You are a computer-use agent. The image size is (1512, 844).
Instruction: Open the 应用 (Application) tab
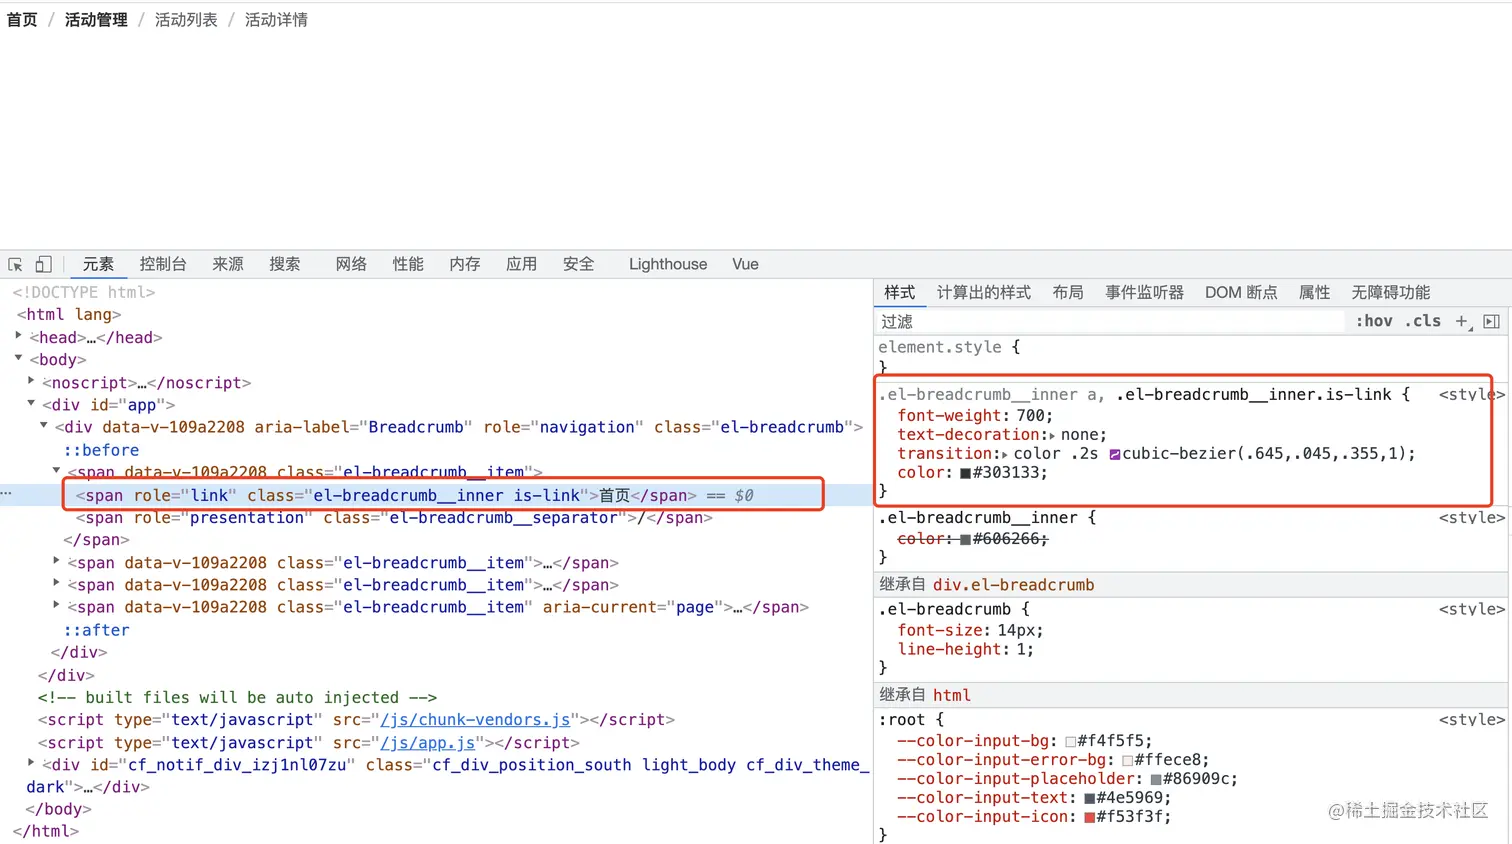point(521,264)
